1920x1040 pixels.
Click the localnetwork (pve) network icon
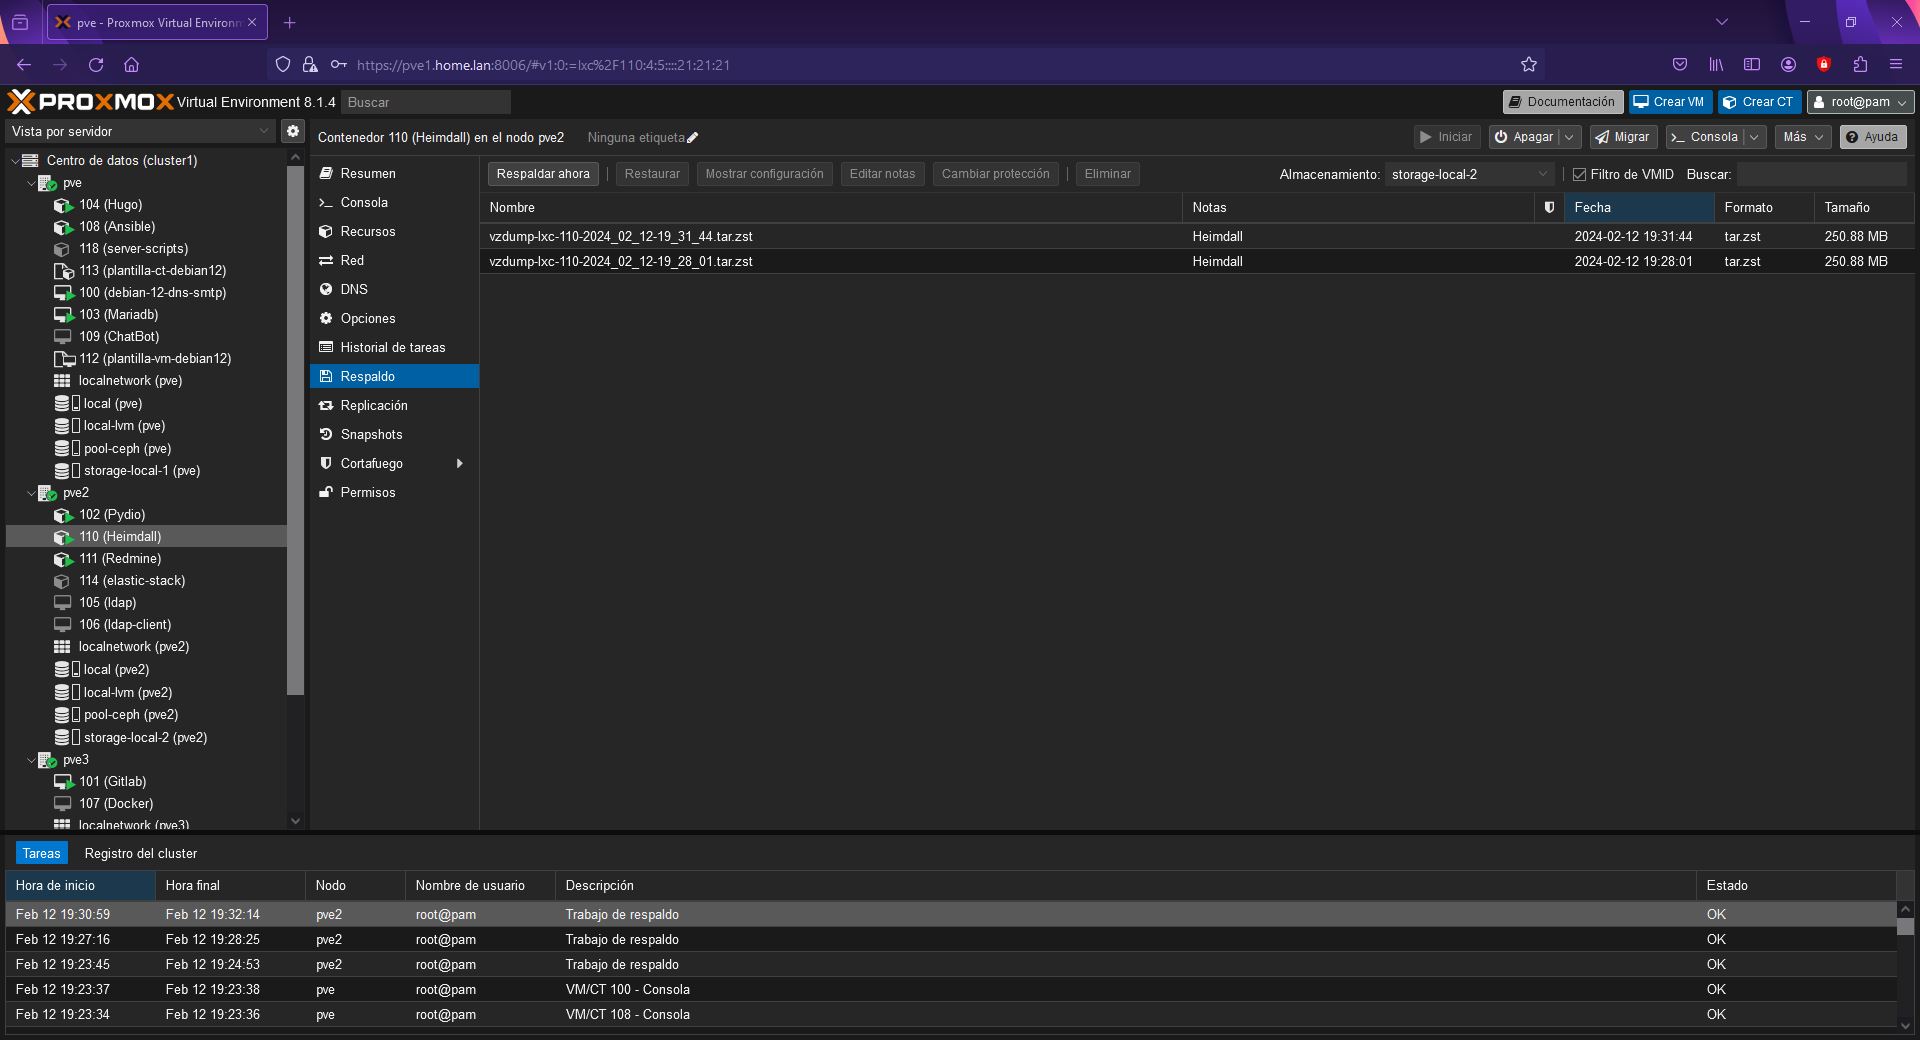pos(62,381)
